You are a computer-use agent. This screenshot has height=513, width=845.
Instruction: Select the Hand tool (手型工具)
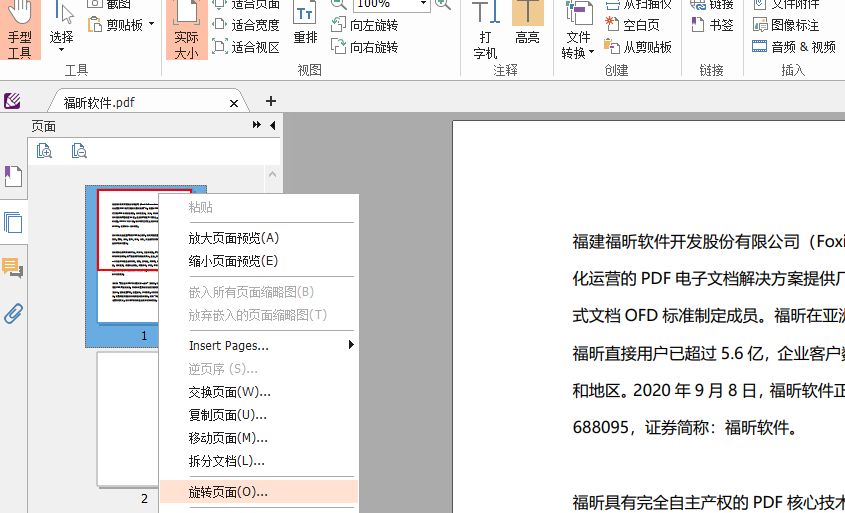20,30
